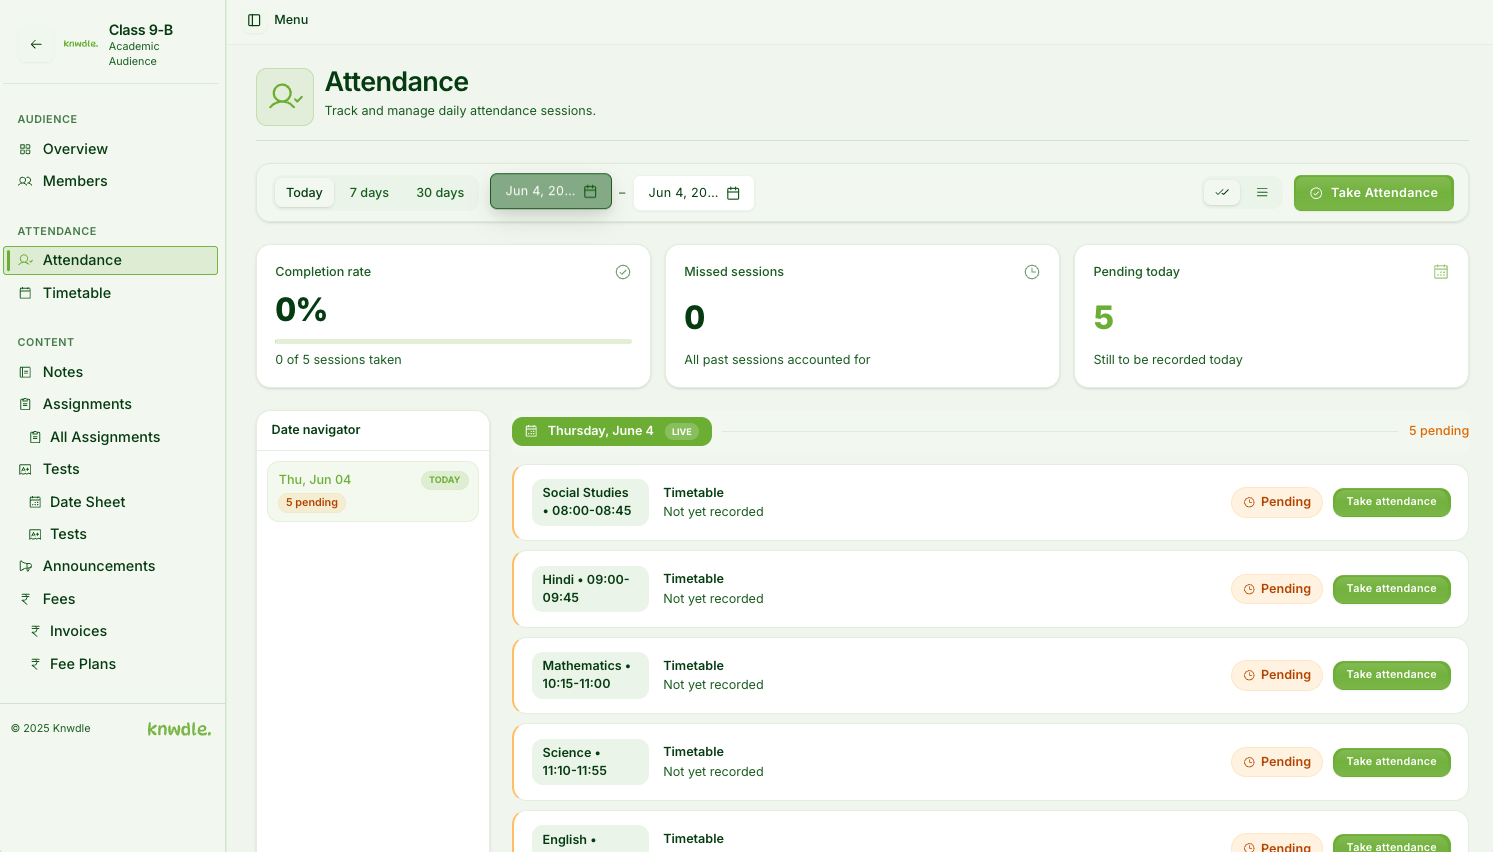Screen dimensions: 1493x852
Task: Switch to the double-check view toggle
Action: [x=1222, y=193]
